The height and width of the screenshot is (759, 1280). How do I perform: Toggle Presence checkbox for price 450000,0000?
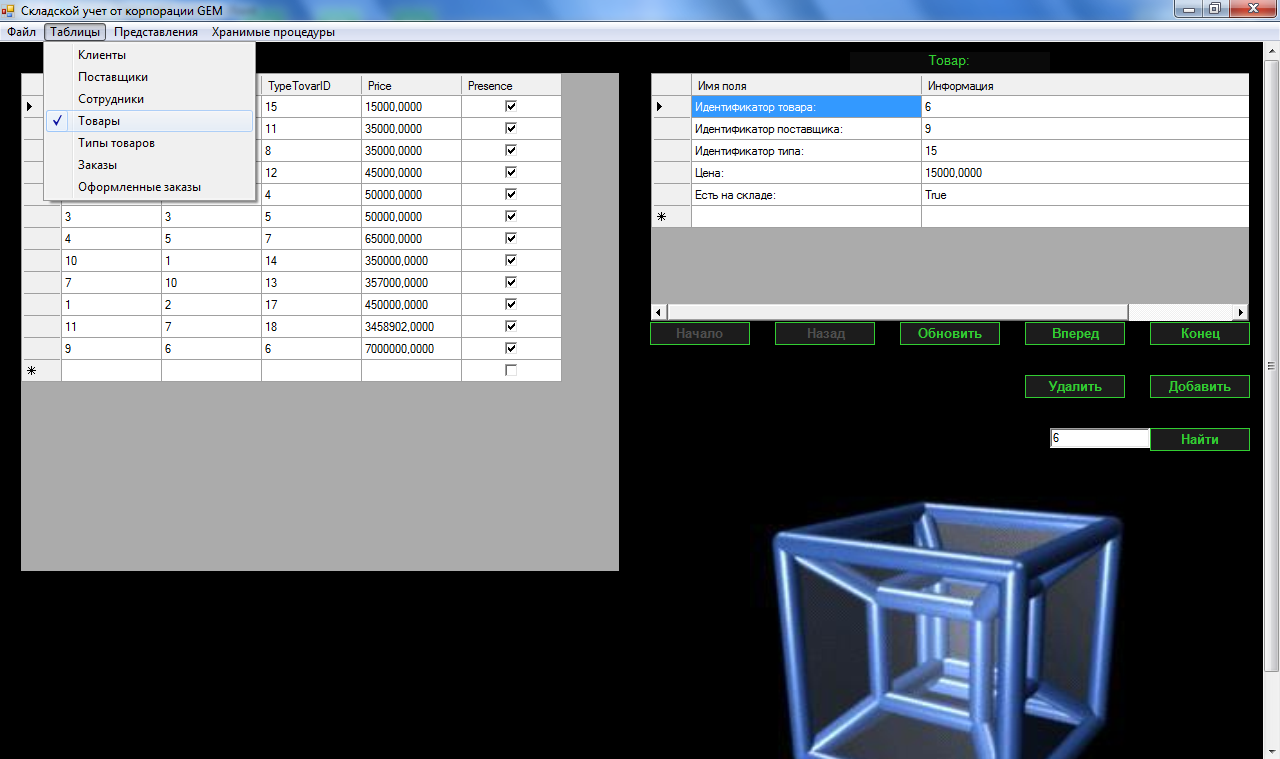511,304
